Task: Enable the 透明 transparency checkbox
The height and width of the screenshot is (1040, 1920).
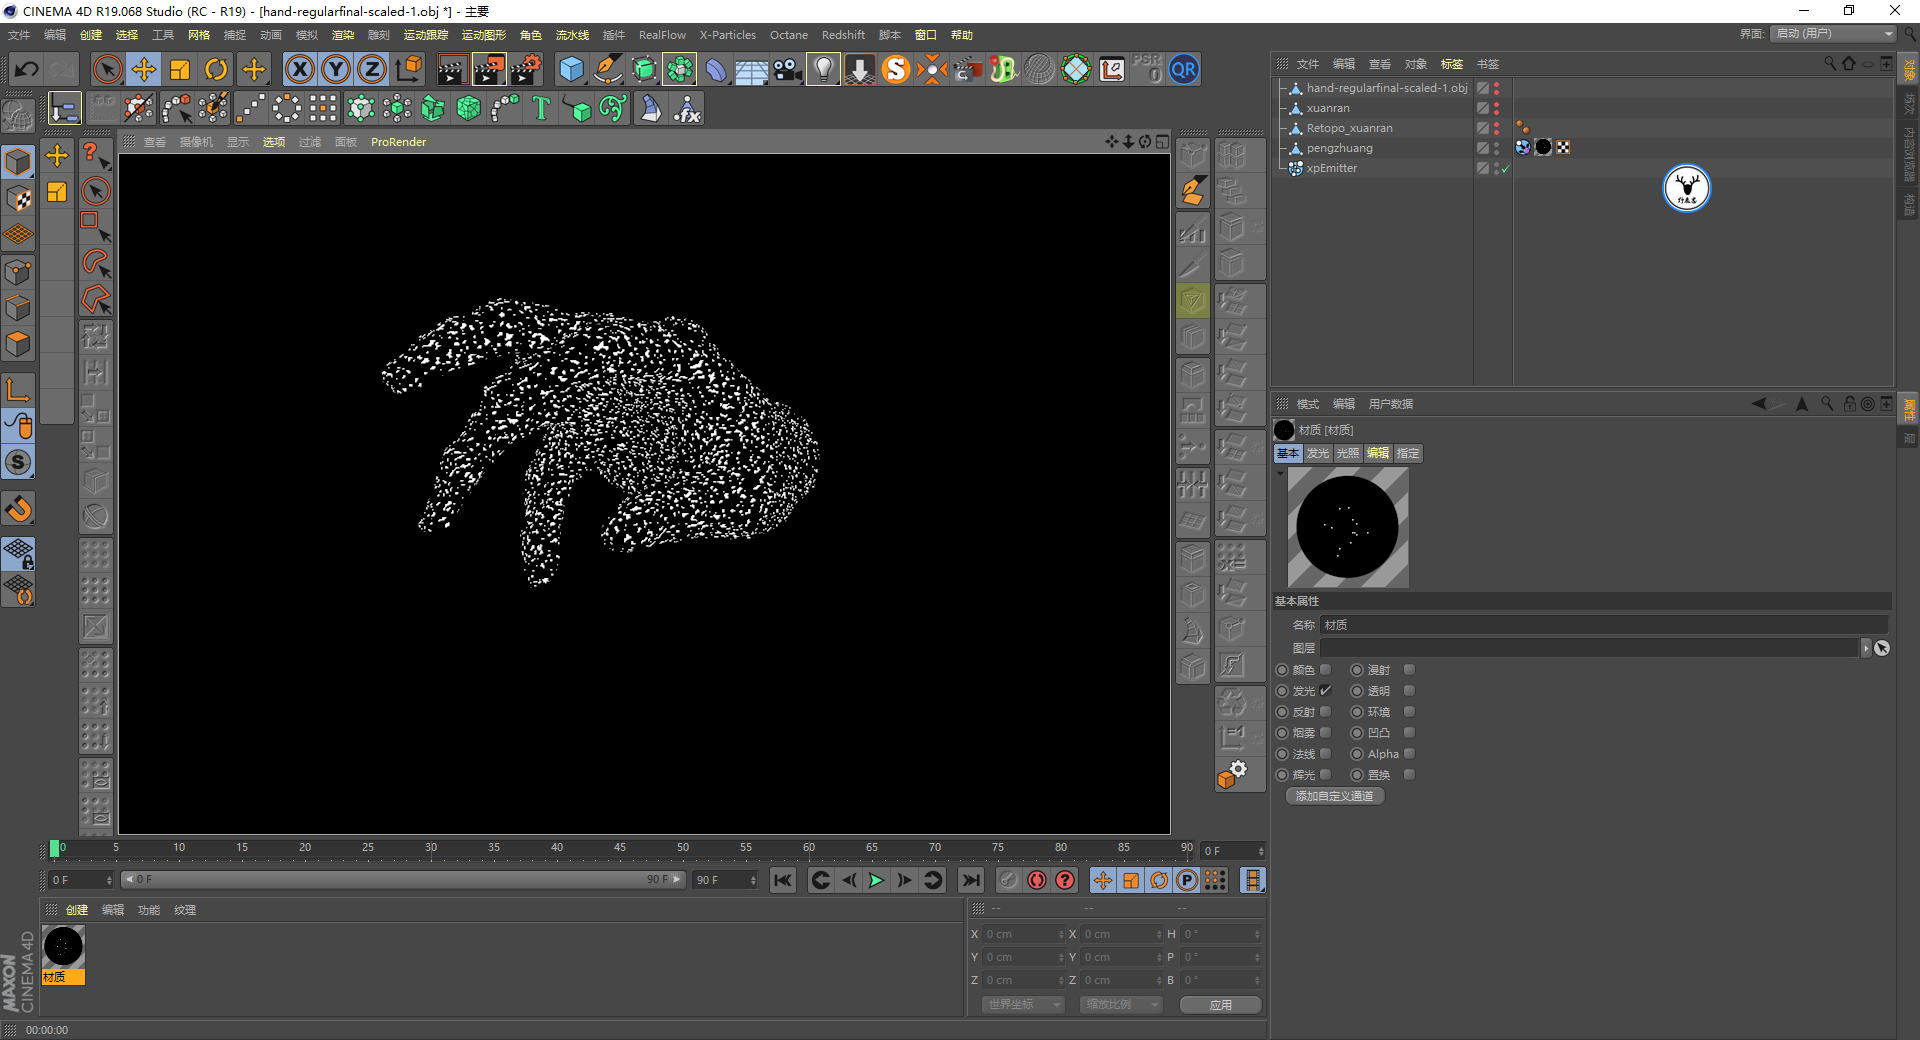Action: coord(1409,691)
